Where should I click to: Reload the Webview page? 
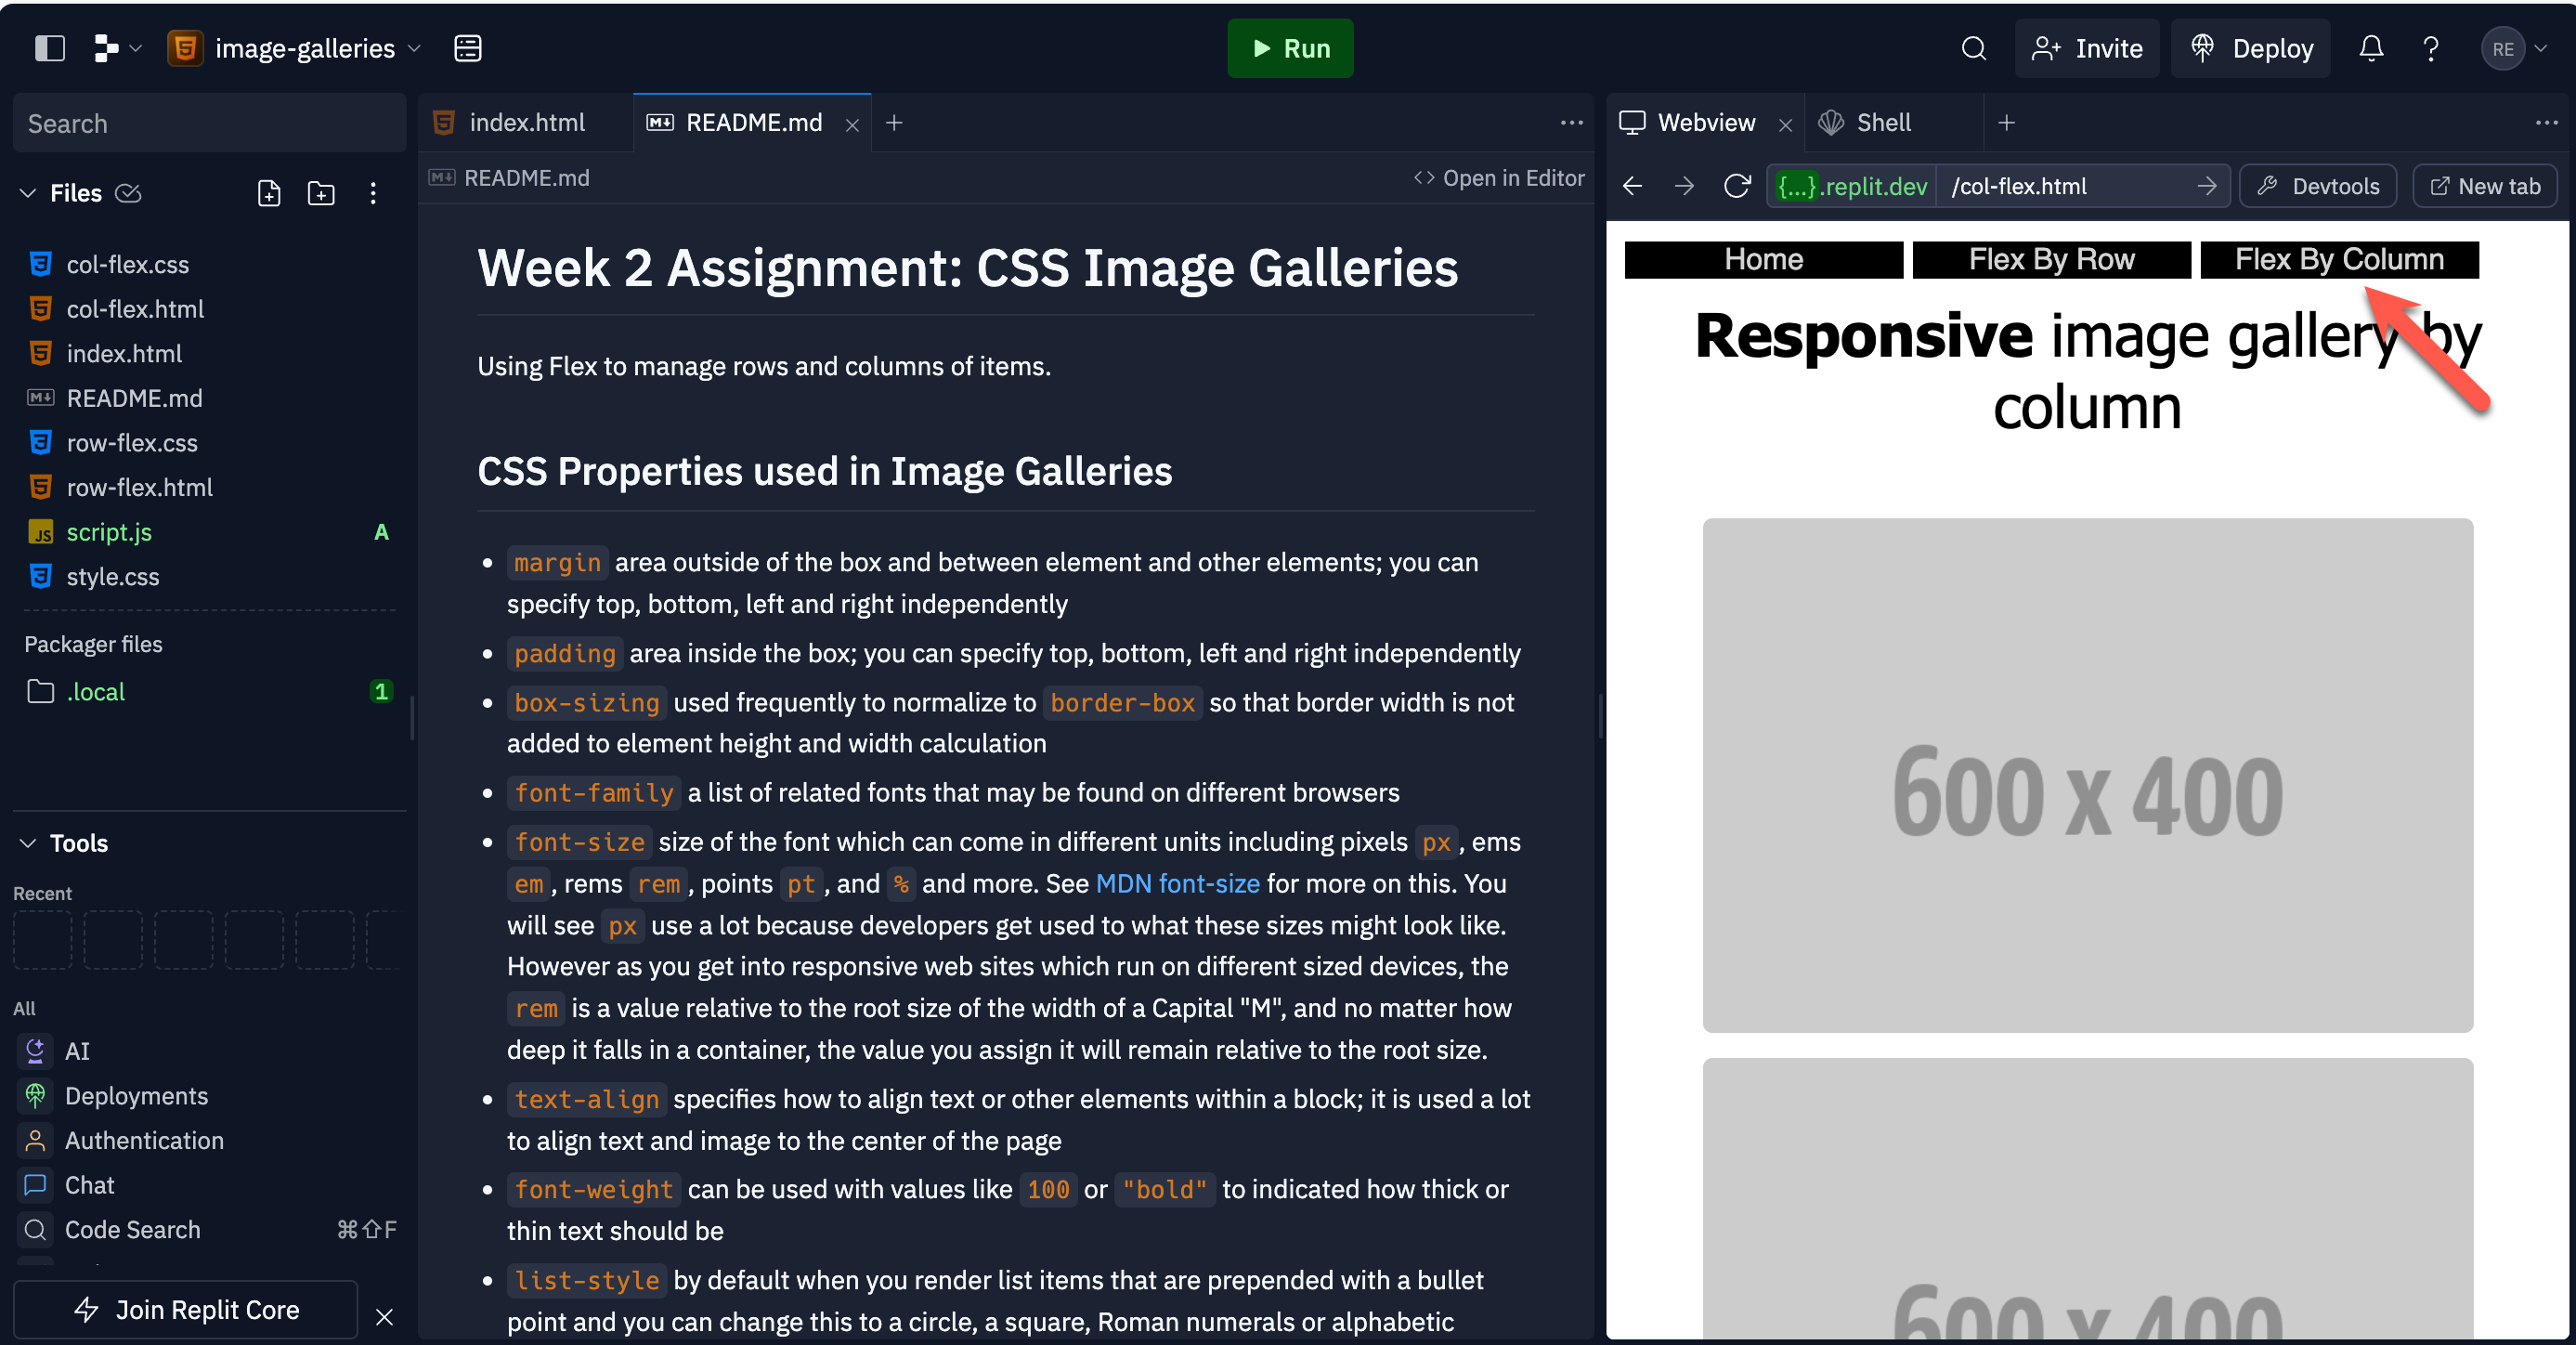(1737, 186)
